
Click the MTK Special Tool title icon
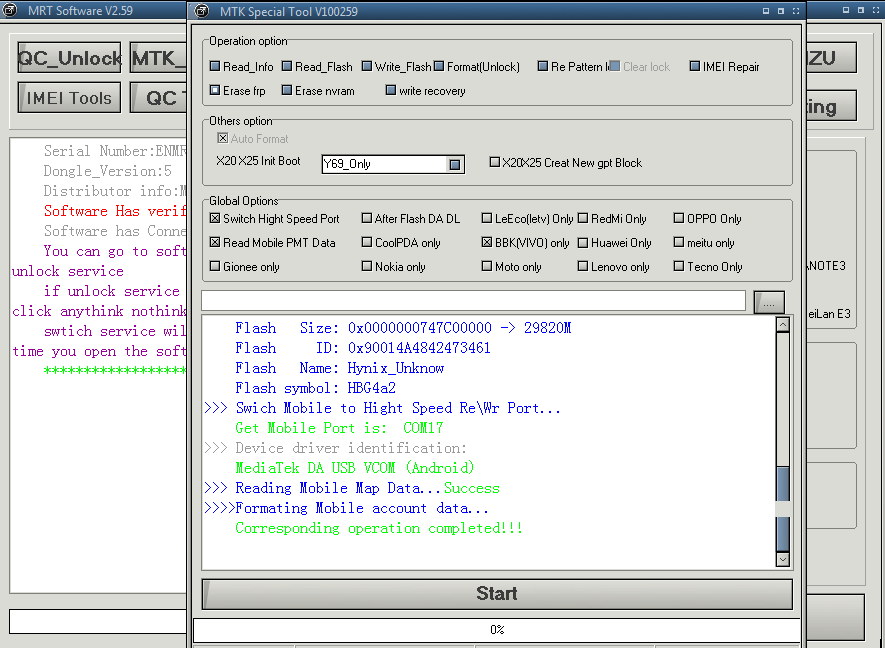[x=201, y=11]
